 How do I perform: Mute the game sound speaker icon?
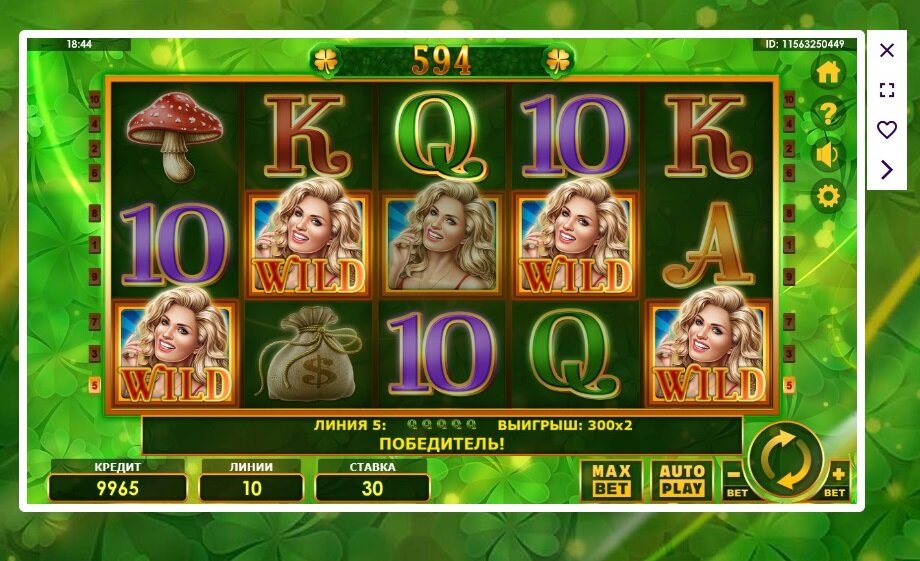pyautogui.click(x=828, y=155)
